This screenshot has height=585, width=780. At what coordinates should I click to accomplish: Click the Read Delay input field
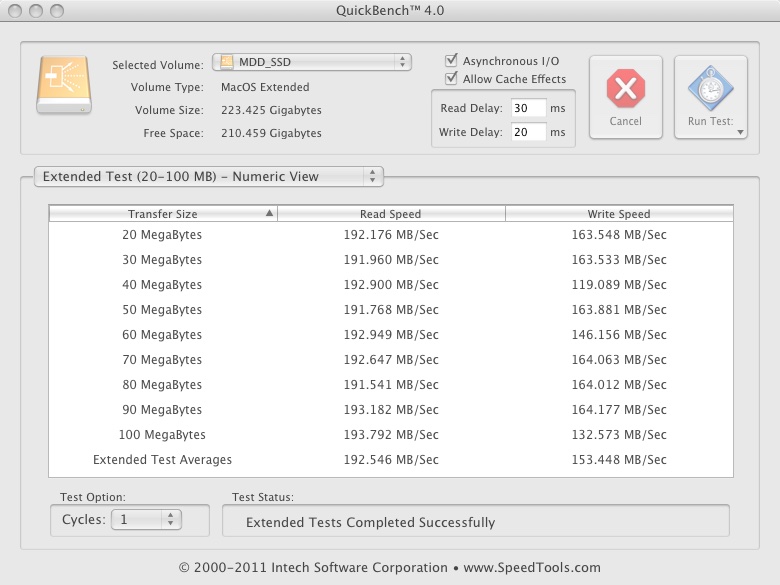coord(528,108)
